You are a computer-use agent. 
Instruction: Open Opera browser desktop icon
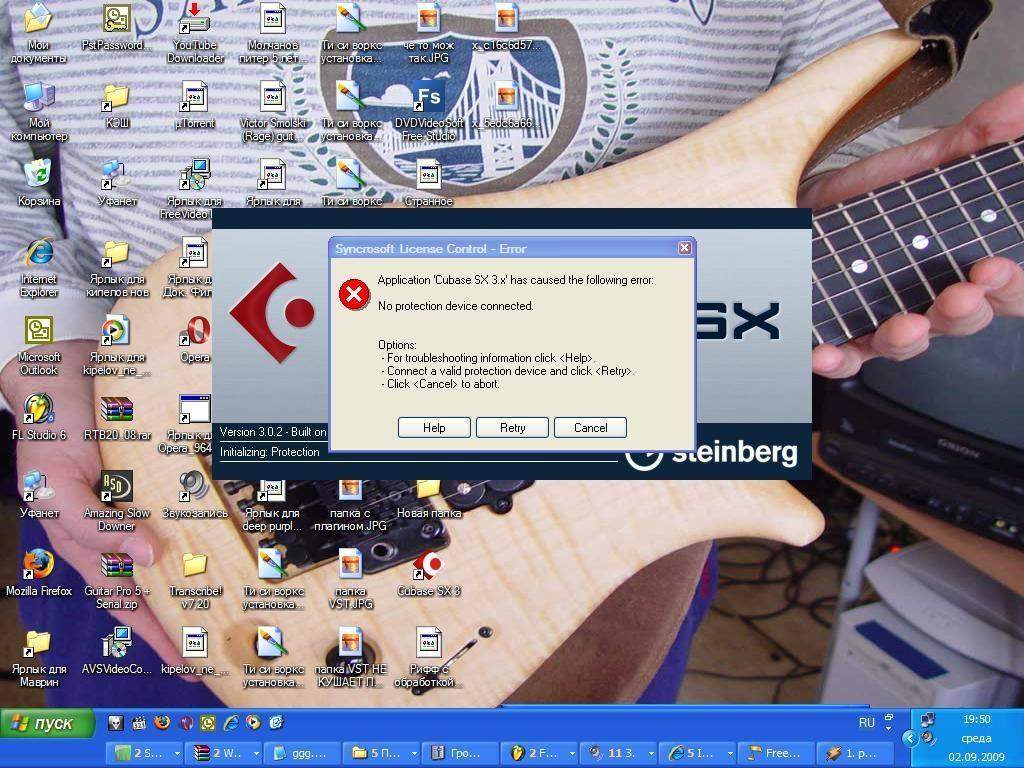(195, 340)
